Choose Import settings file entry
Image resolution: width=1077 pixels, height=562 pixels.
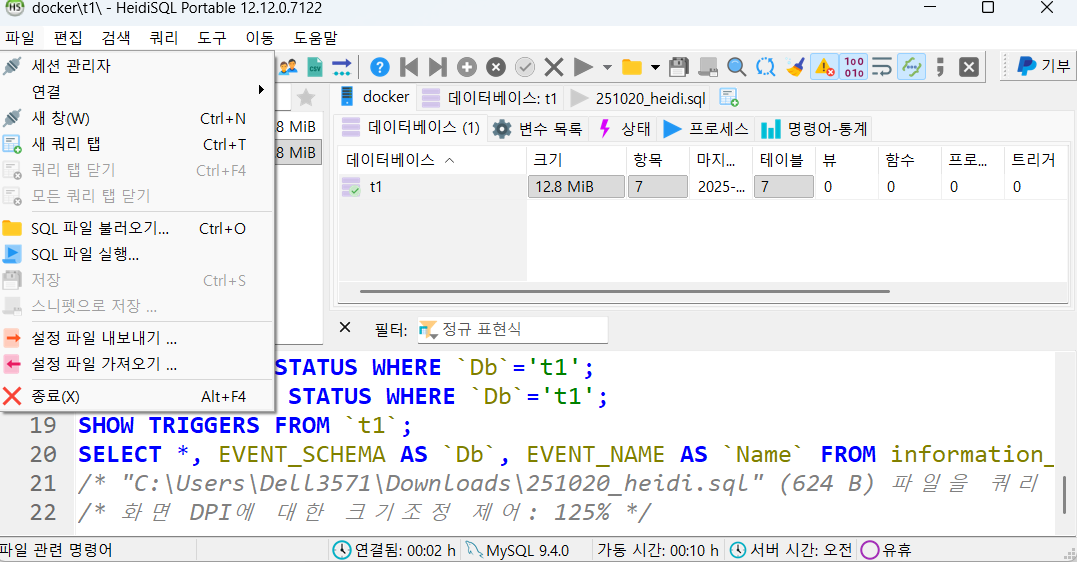tap(137, 364)
